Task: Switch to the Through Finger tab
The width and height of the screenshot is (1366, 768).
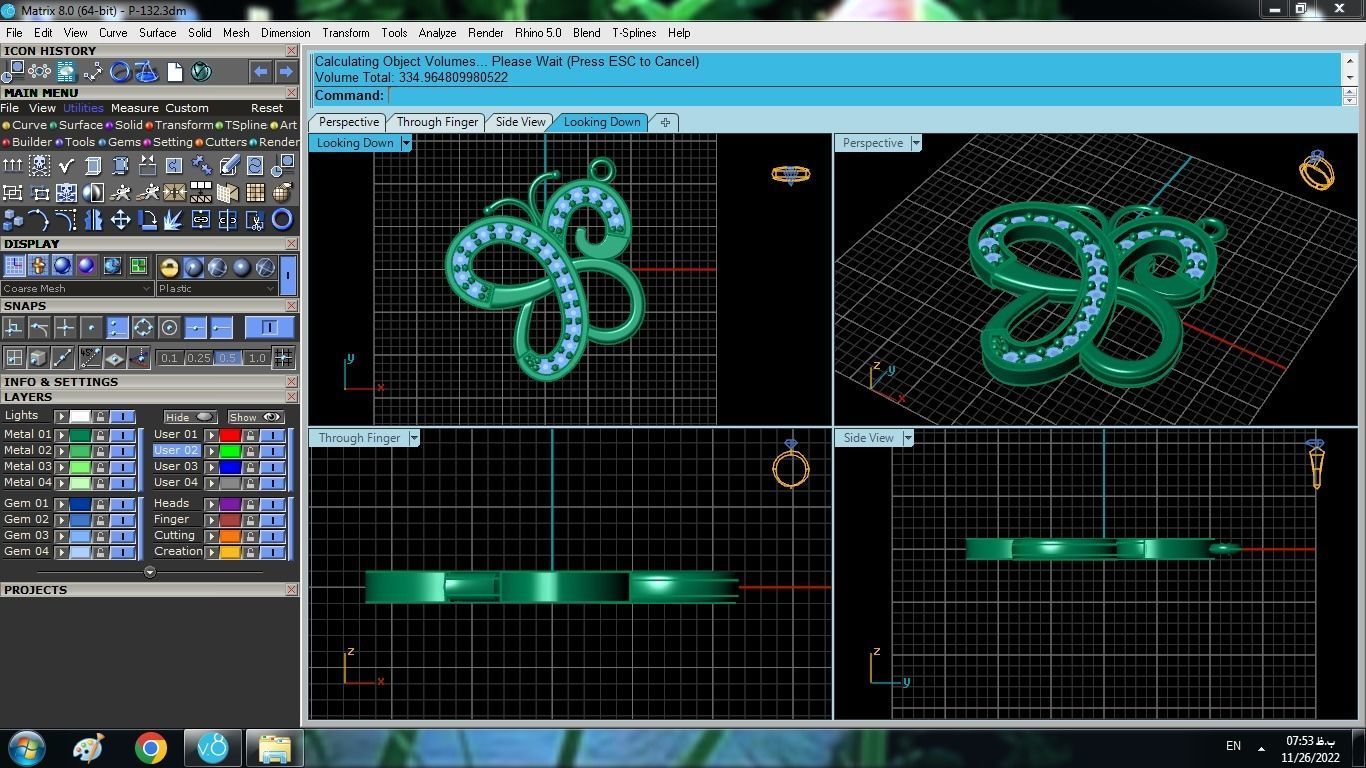Action: coord(437,122)
